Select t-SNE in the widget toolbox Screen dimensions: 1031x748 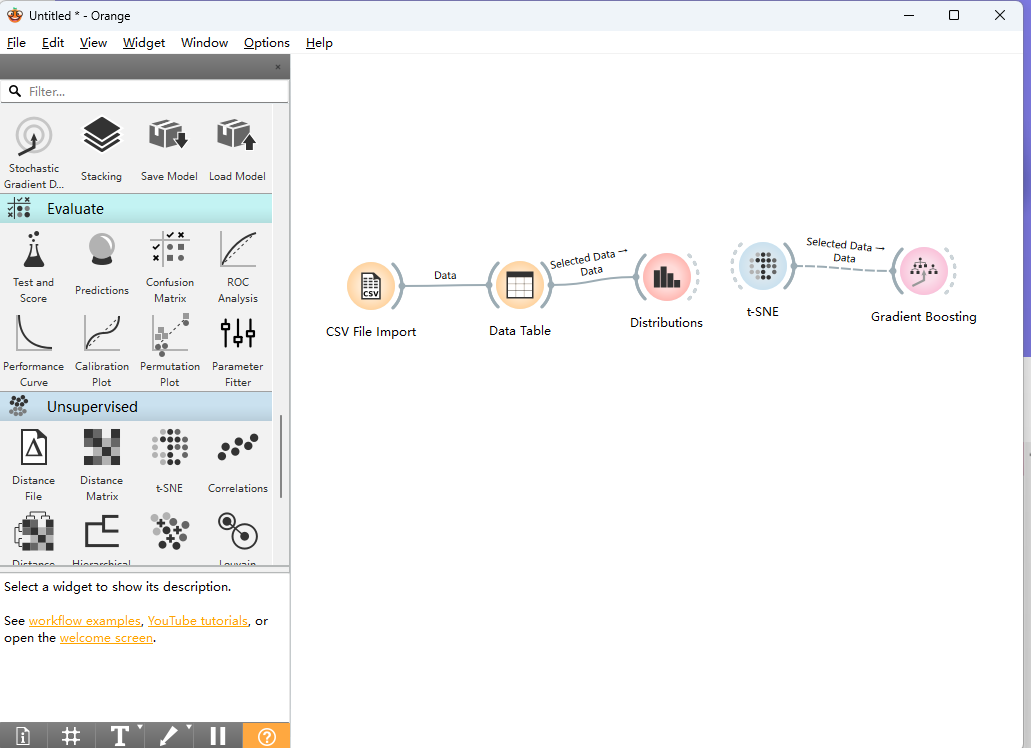pyautogui.click(x=170, y=461)
